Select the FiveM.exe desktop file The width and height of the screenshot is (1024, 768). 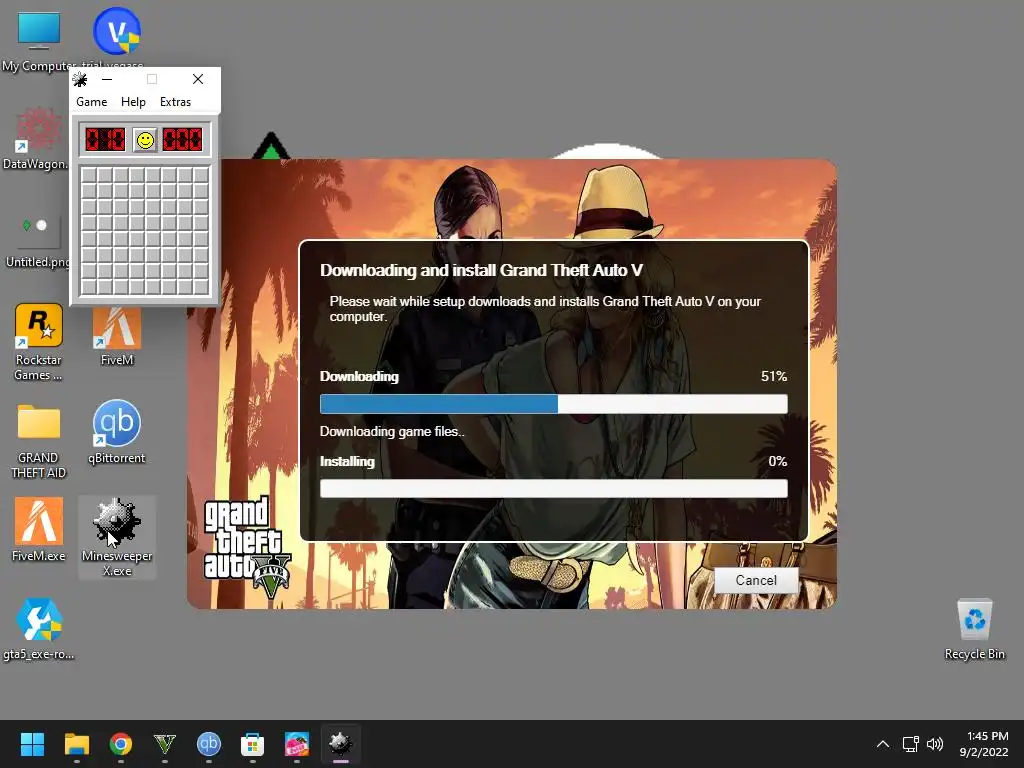pos(39,529)
